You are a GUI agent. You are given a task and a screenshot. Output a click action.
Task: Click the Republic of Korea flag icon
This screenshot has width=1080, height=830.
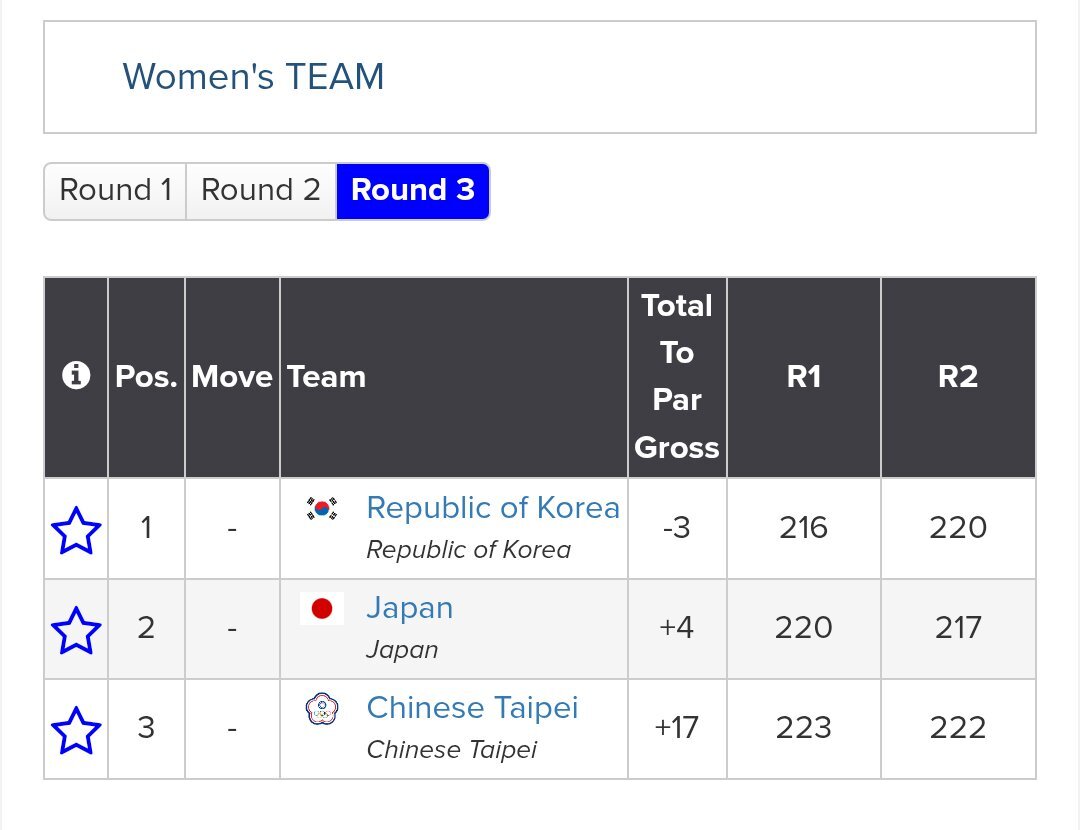[x=322, y=508]
